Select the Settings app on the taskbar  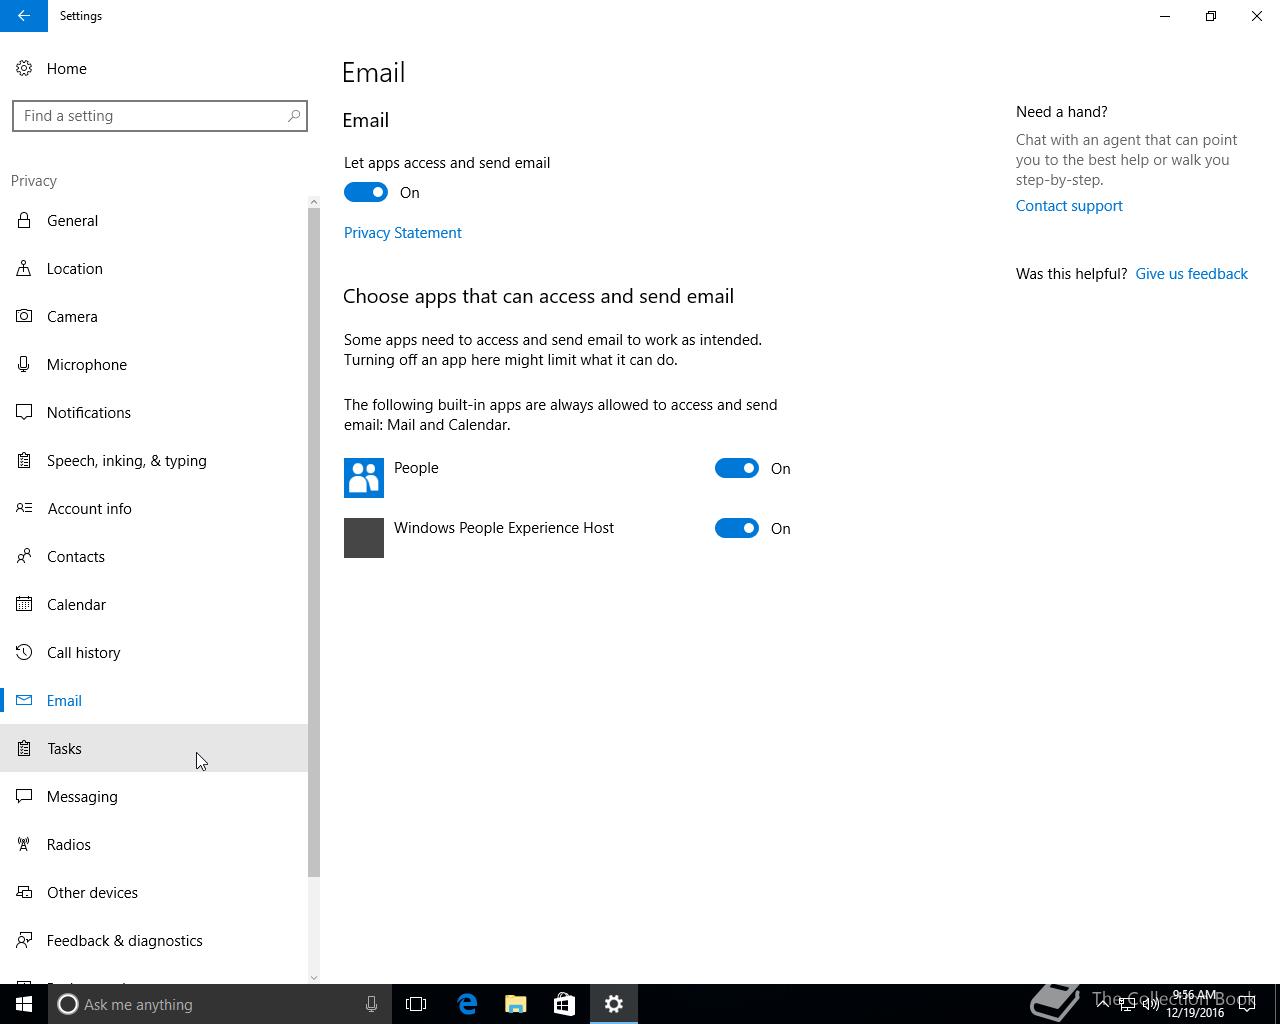point(613,1004)
